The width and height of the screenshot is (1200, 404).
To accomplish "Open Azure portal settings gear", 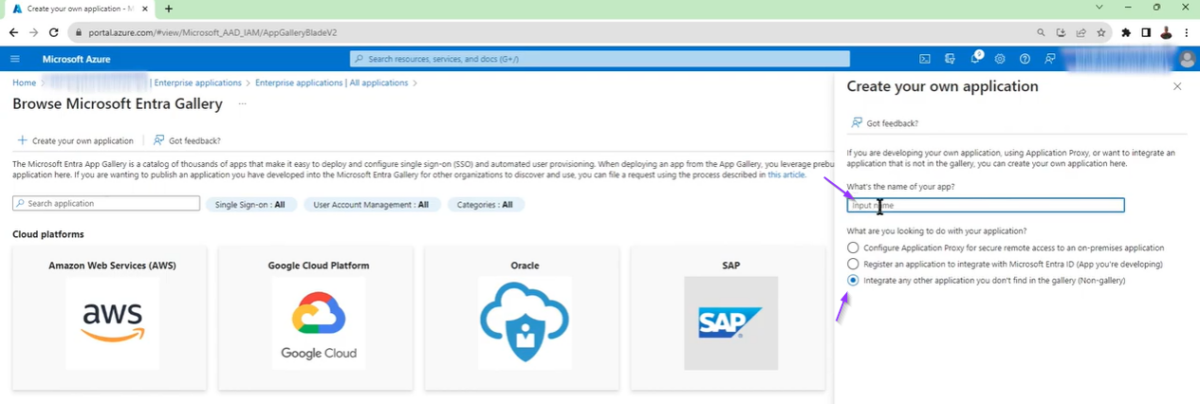I will [x=999, y=59].
